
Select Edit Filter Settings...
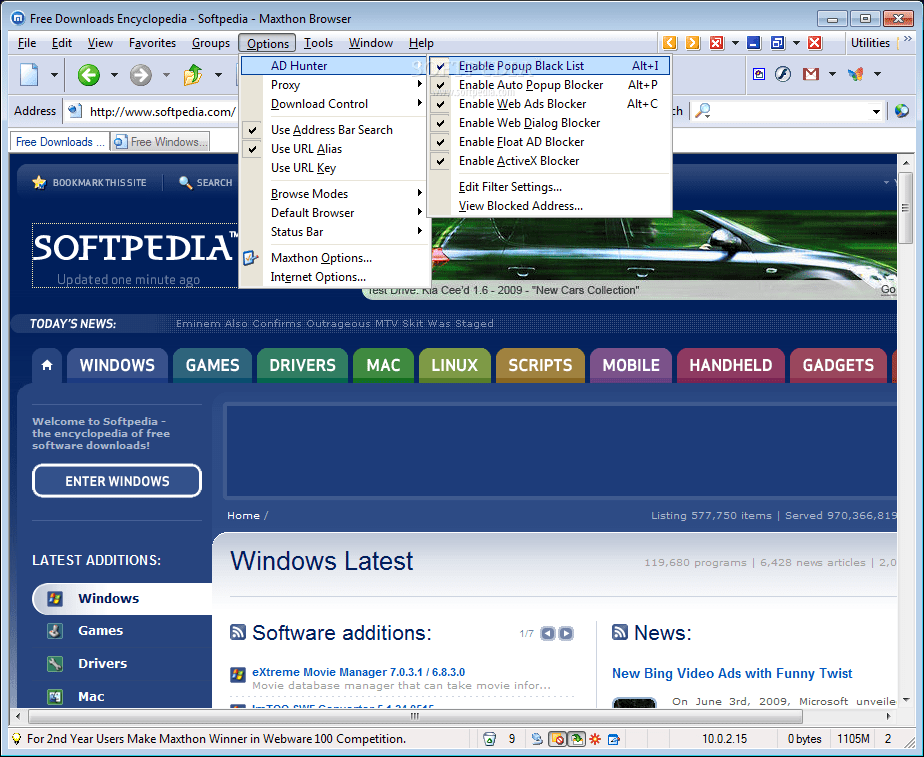click(550, 187)
